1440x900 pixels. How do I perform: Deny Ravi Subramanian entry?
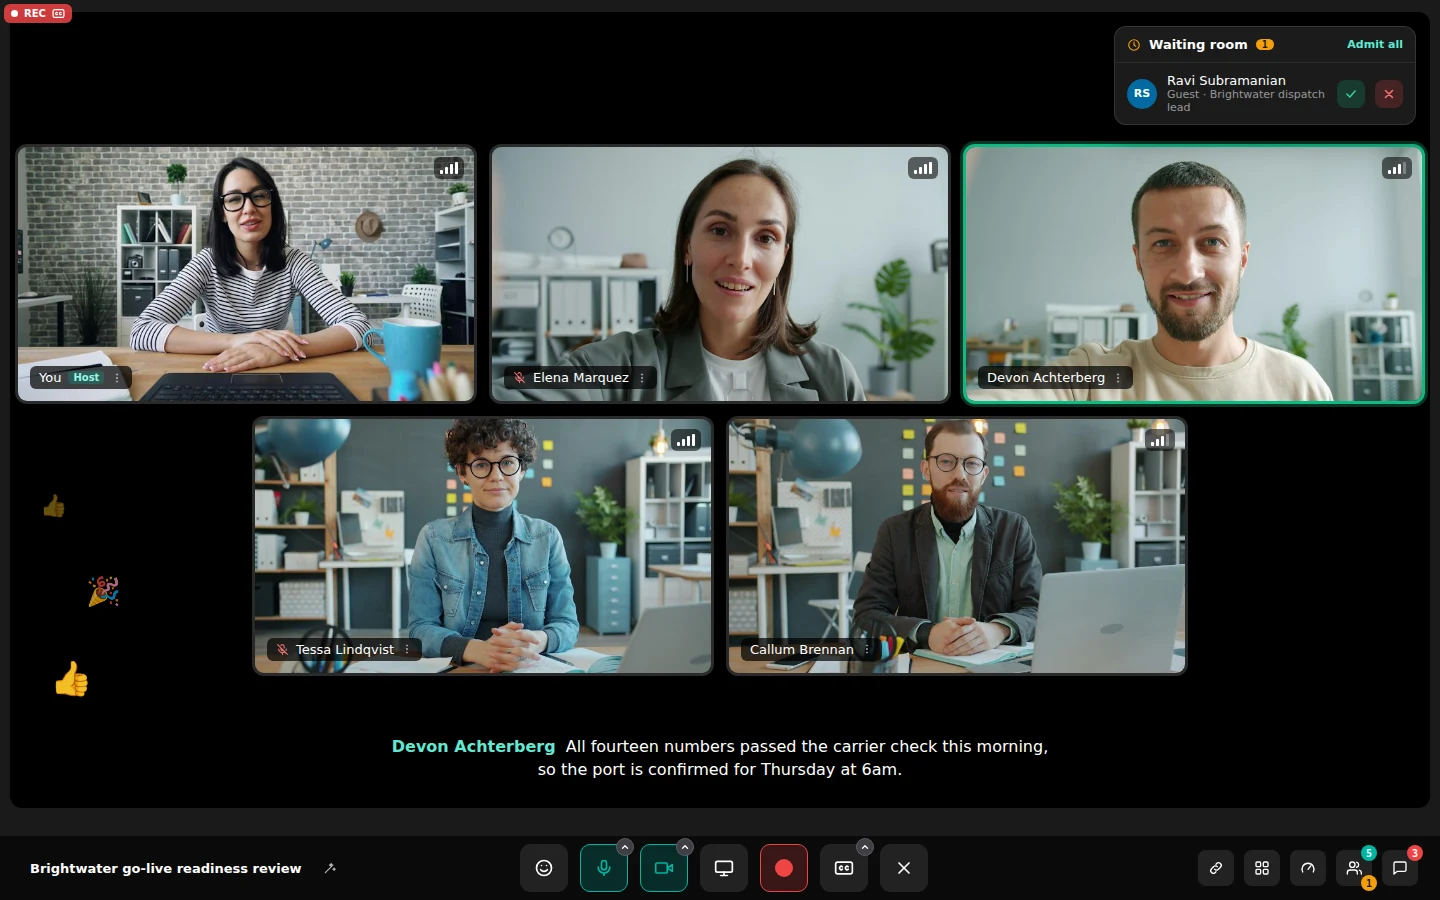(x=1389, y=94)
